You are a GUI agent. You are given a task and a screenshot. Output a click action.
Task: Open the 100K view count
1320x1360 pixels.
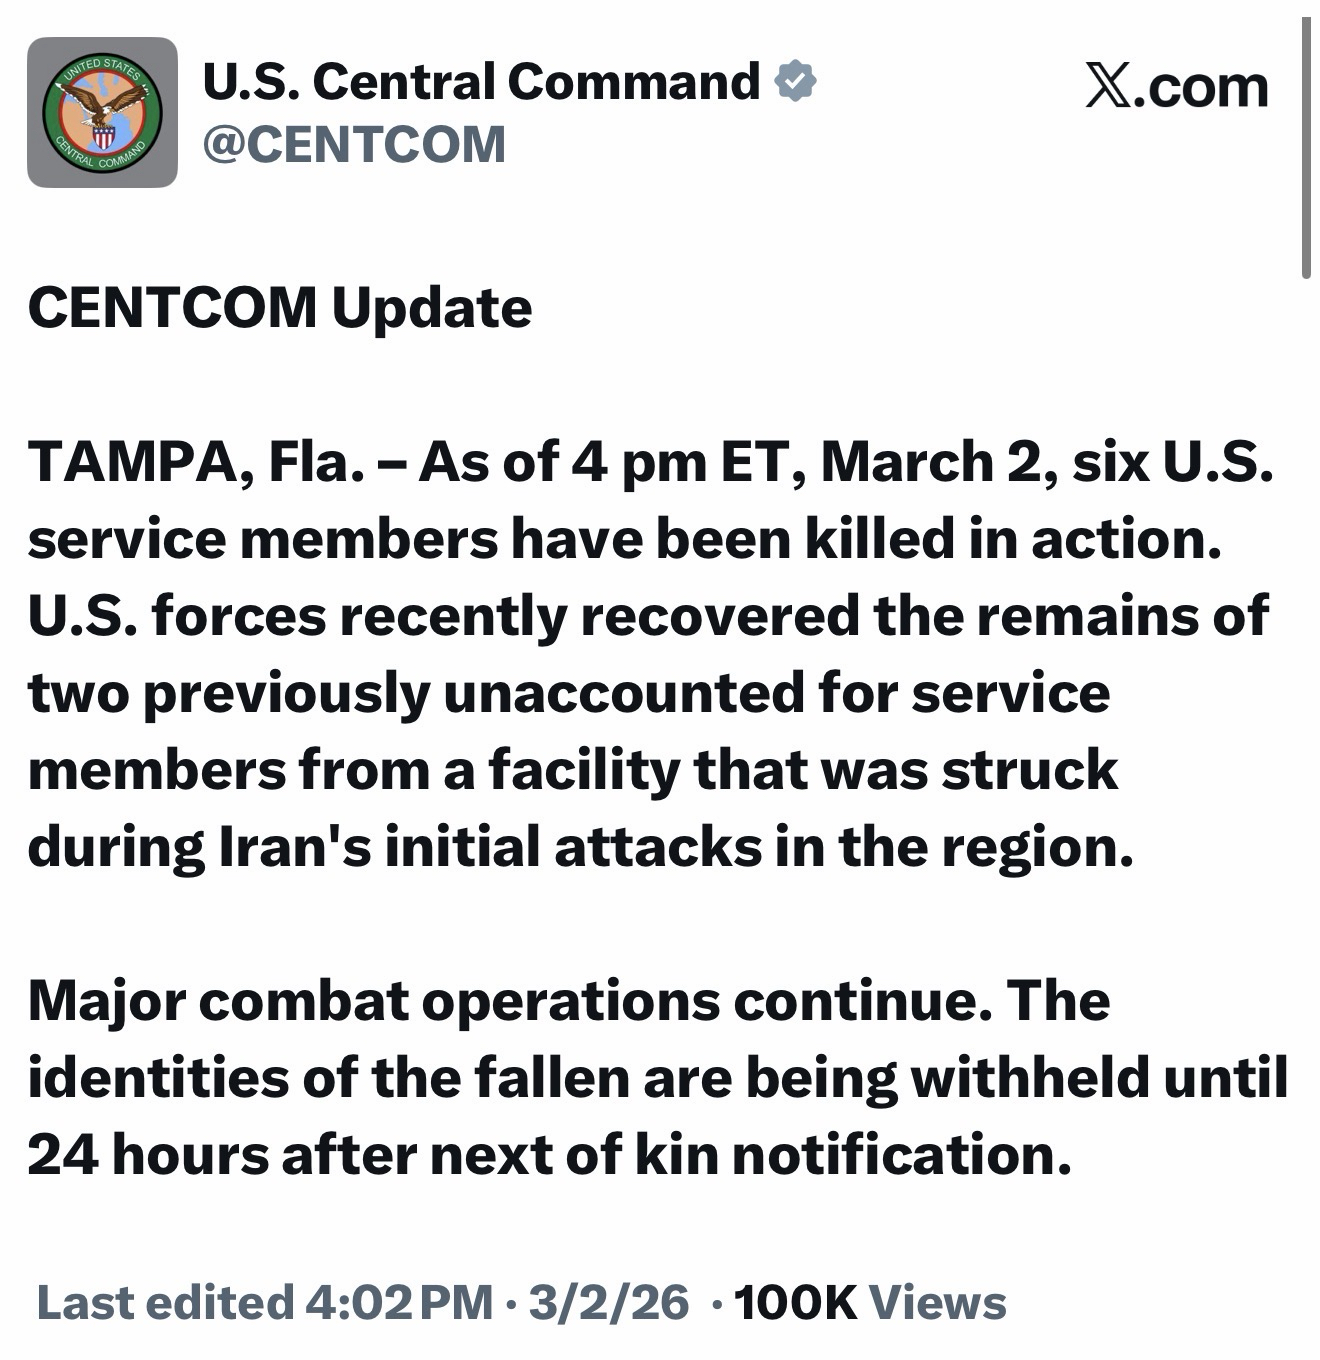point(795,1302)
